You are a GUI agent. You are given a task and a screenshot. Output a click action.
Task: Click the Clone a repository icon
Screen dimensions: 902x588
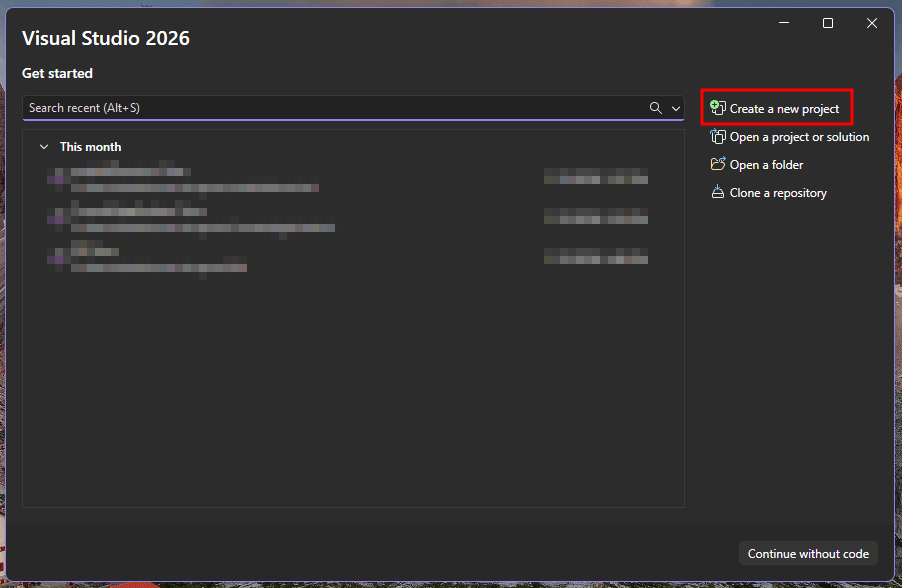[x=717, y=193]
